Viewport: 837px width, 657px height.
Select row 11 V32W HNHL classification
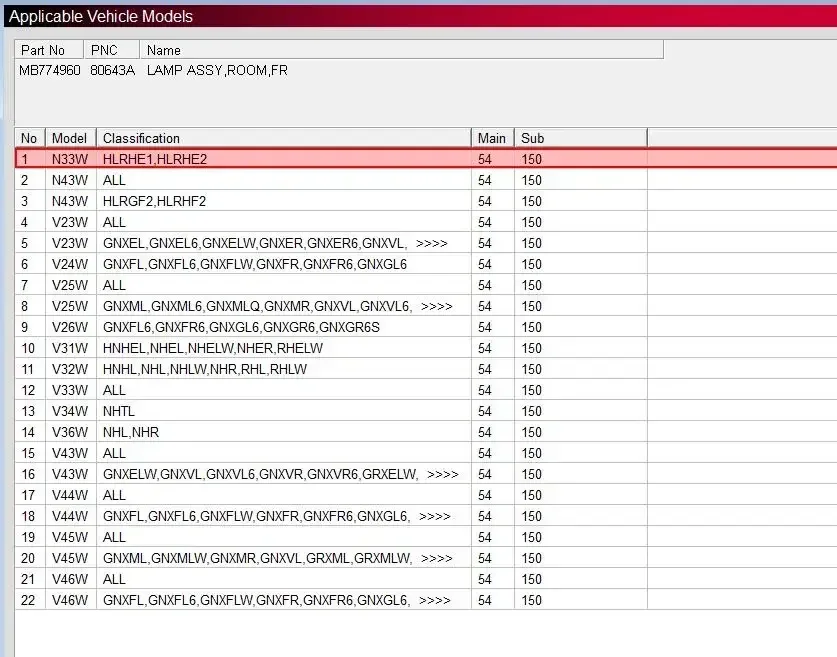click(205, 369)
